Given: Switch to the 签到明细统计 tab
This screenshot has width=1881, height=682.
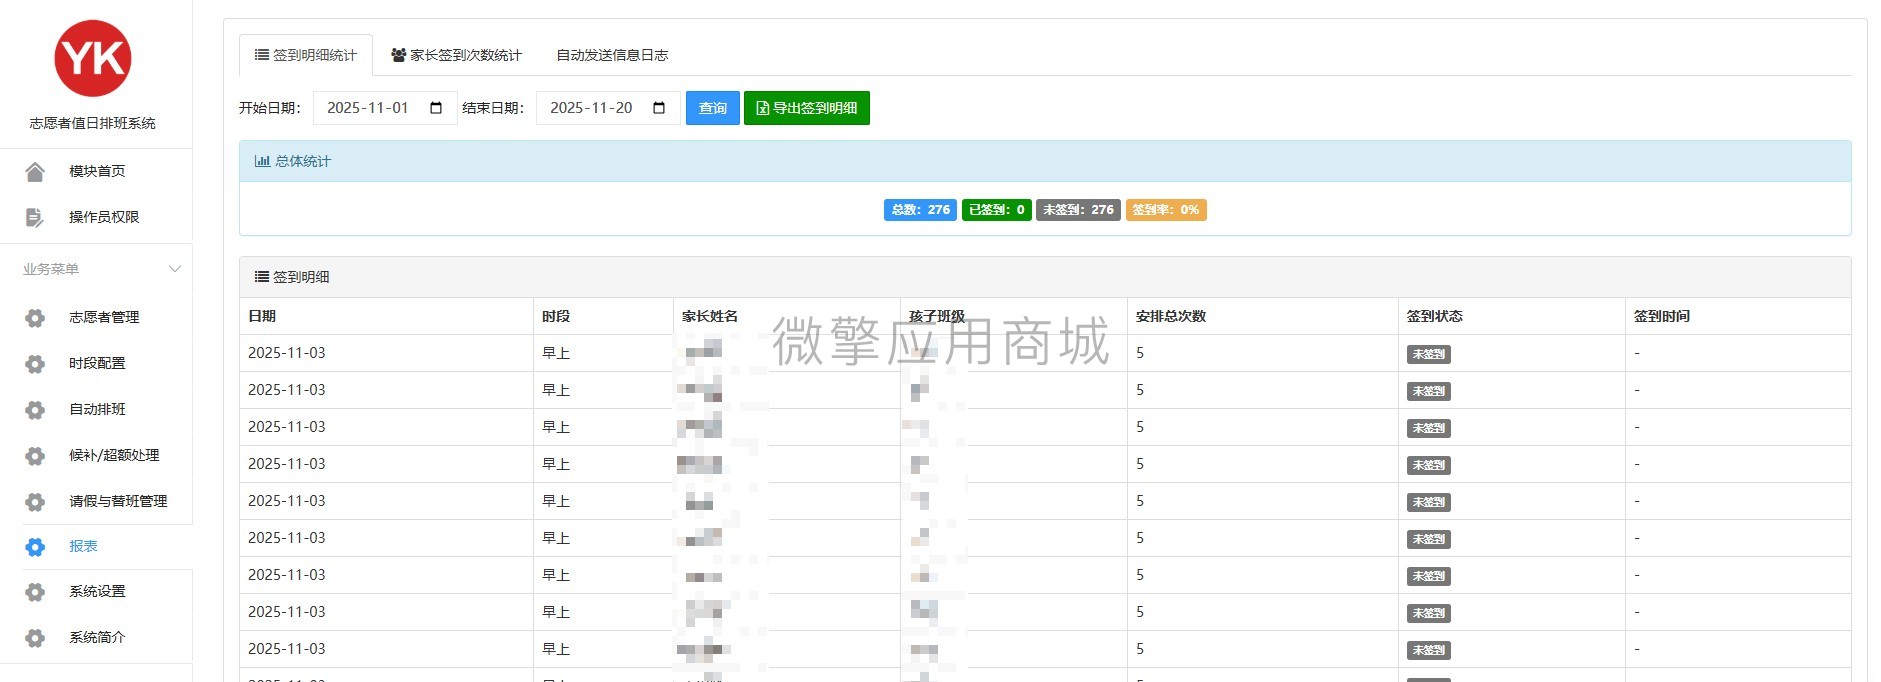Looking at the screenshot, I should tap(306, 55).
